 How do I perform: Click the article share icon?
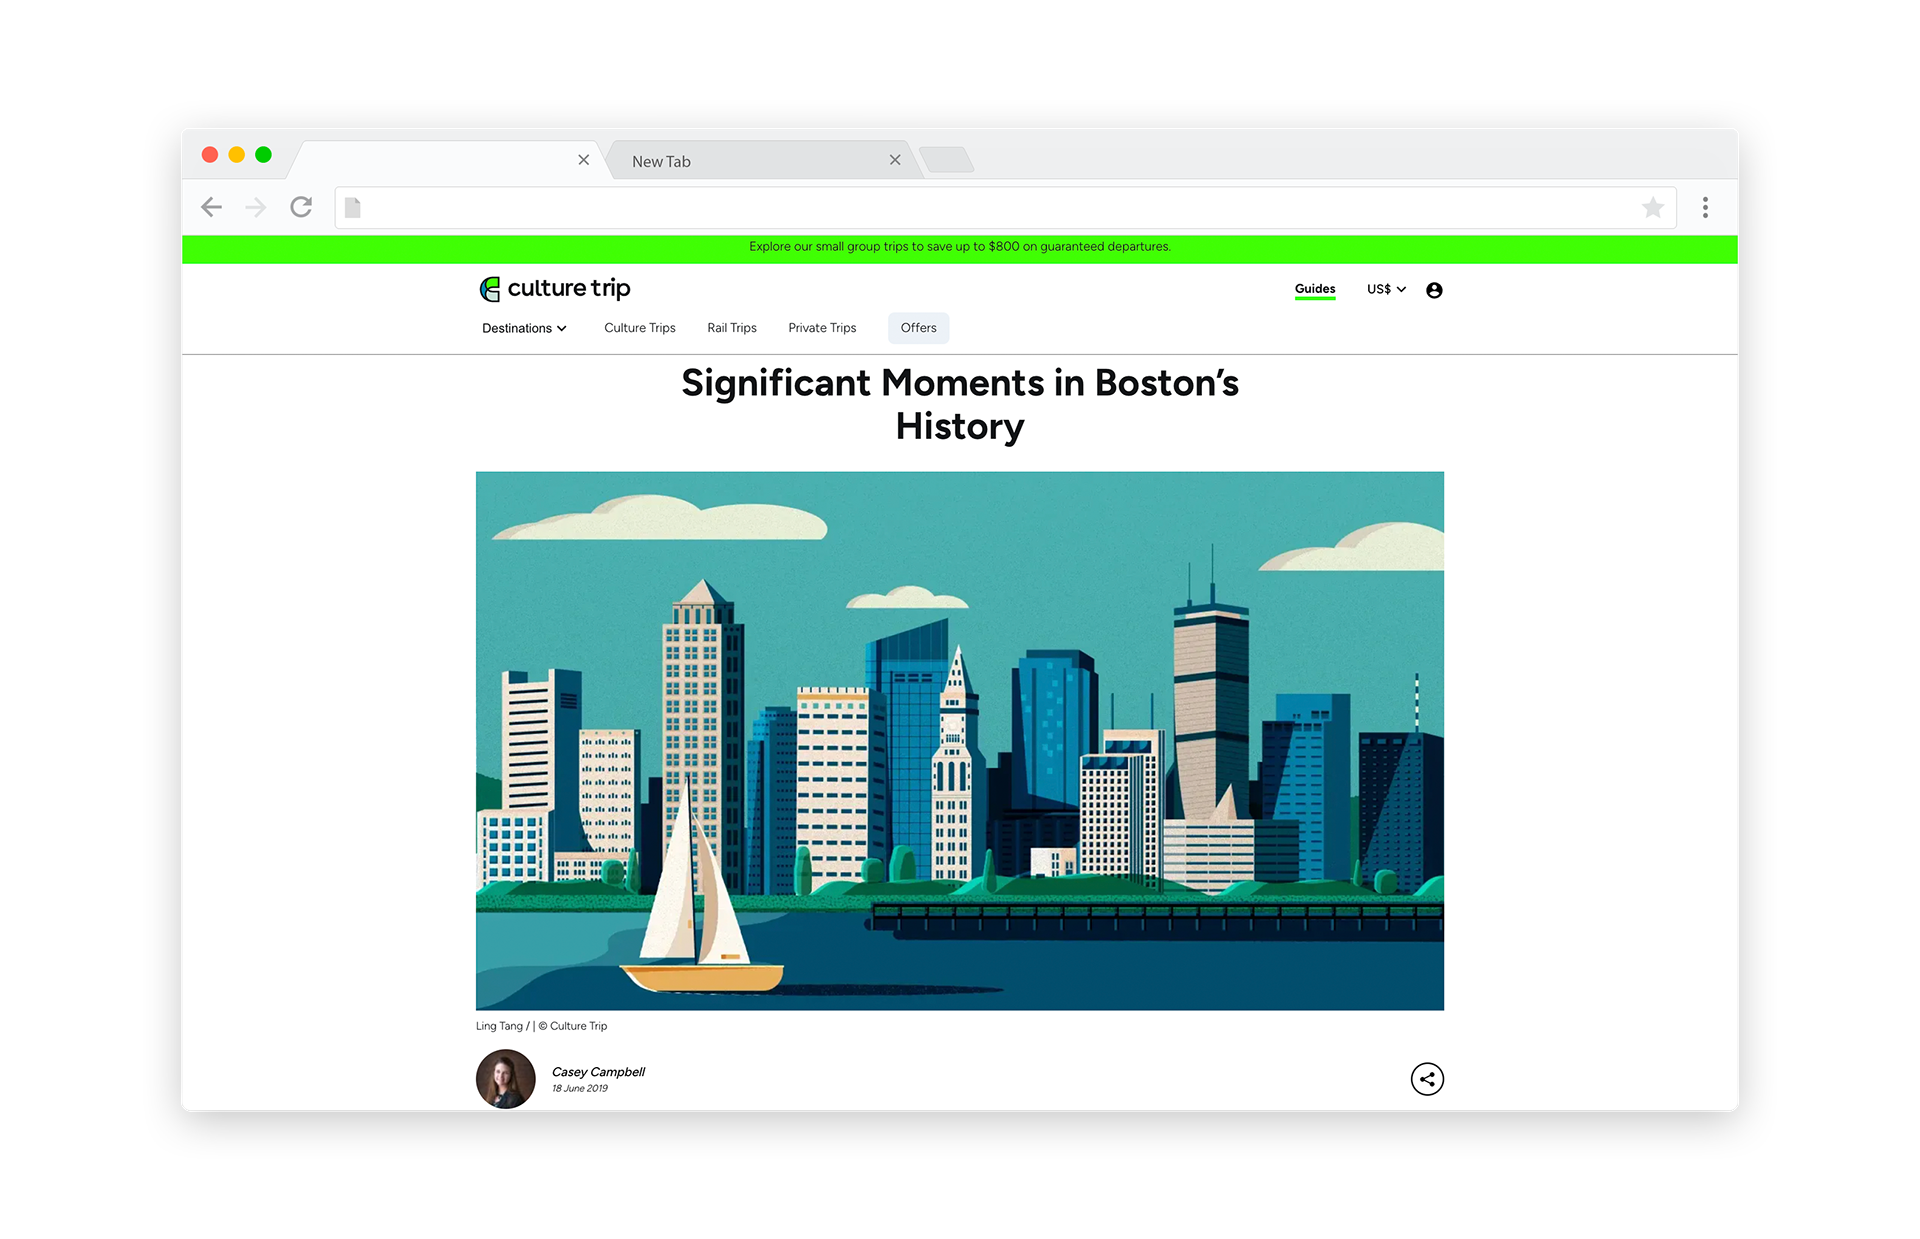(1426, 1079)
